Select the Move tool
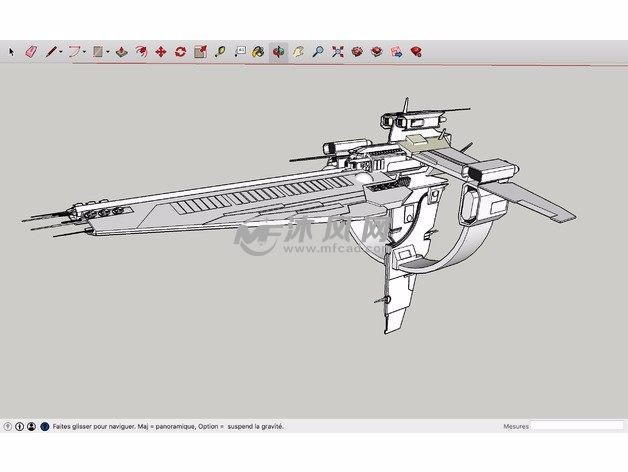628x472 pixels. (x=160, y=51)
